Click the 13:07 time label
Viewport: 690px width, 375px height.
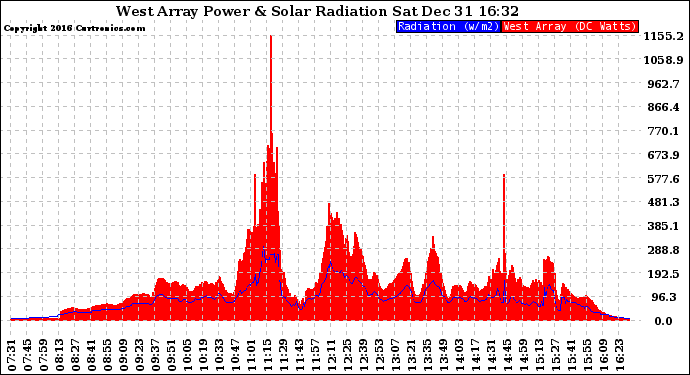[x=396, y=355]
